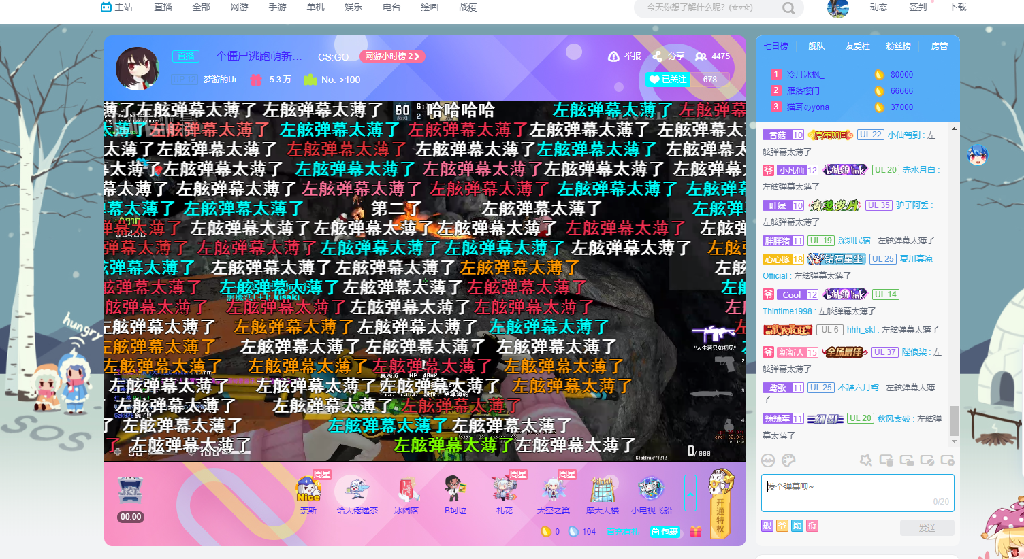Select the building gift icon
Screen dimensions: 1024x559
(x=602, y=490)
